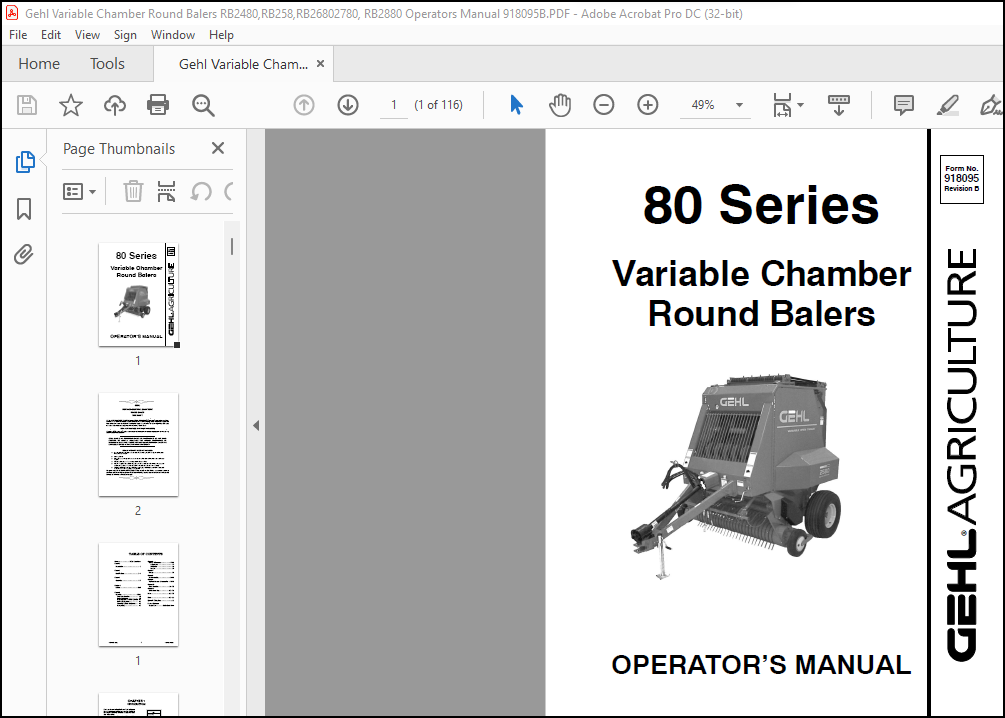This screenshot has height=718, width=1005.
Task: Click the 49% zoom value field
Action: pyautogui.click(x=703, y=104)
